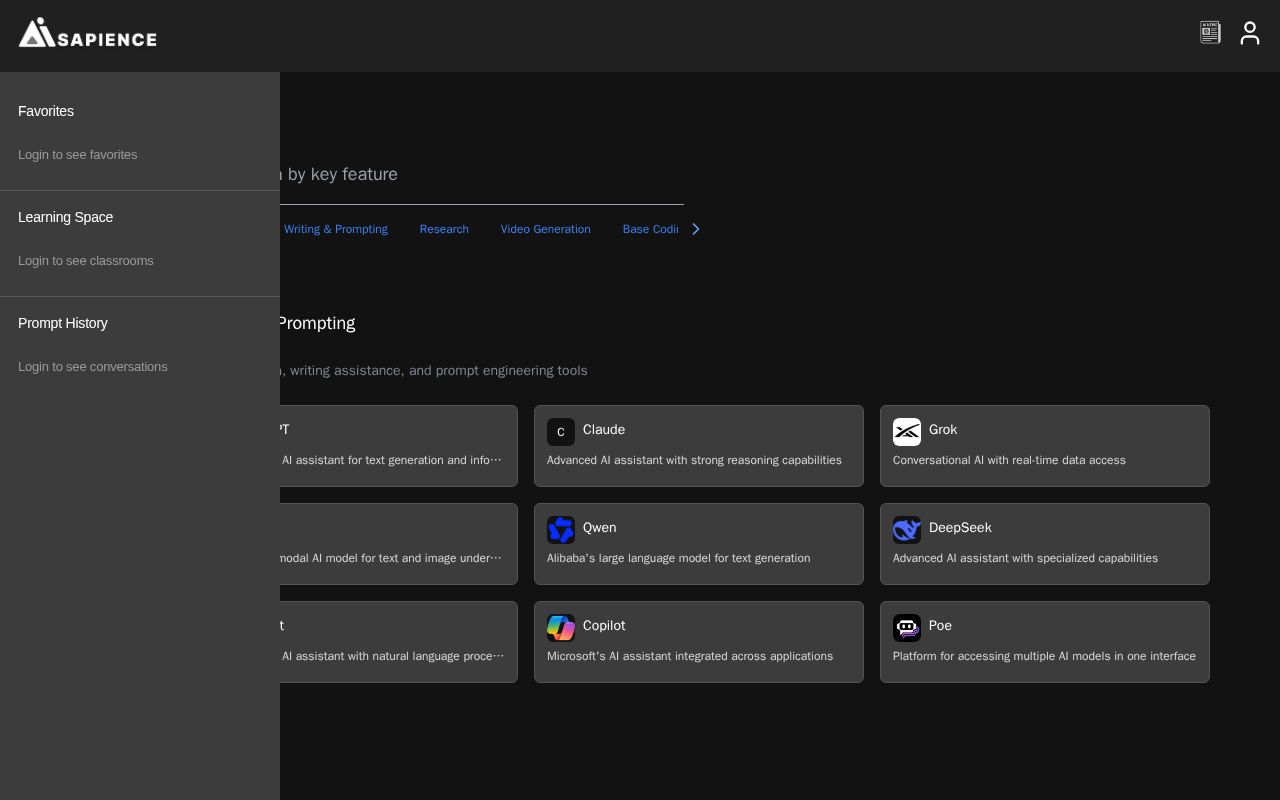
Task: Select the Qwen card title
Action: point(600,528)
